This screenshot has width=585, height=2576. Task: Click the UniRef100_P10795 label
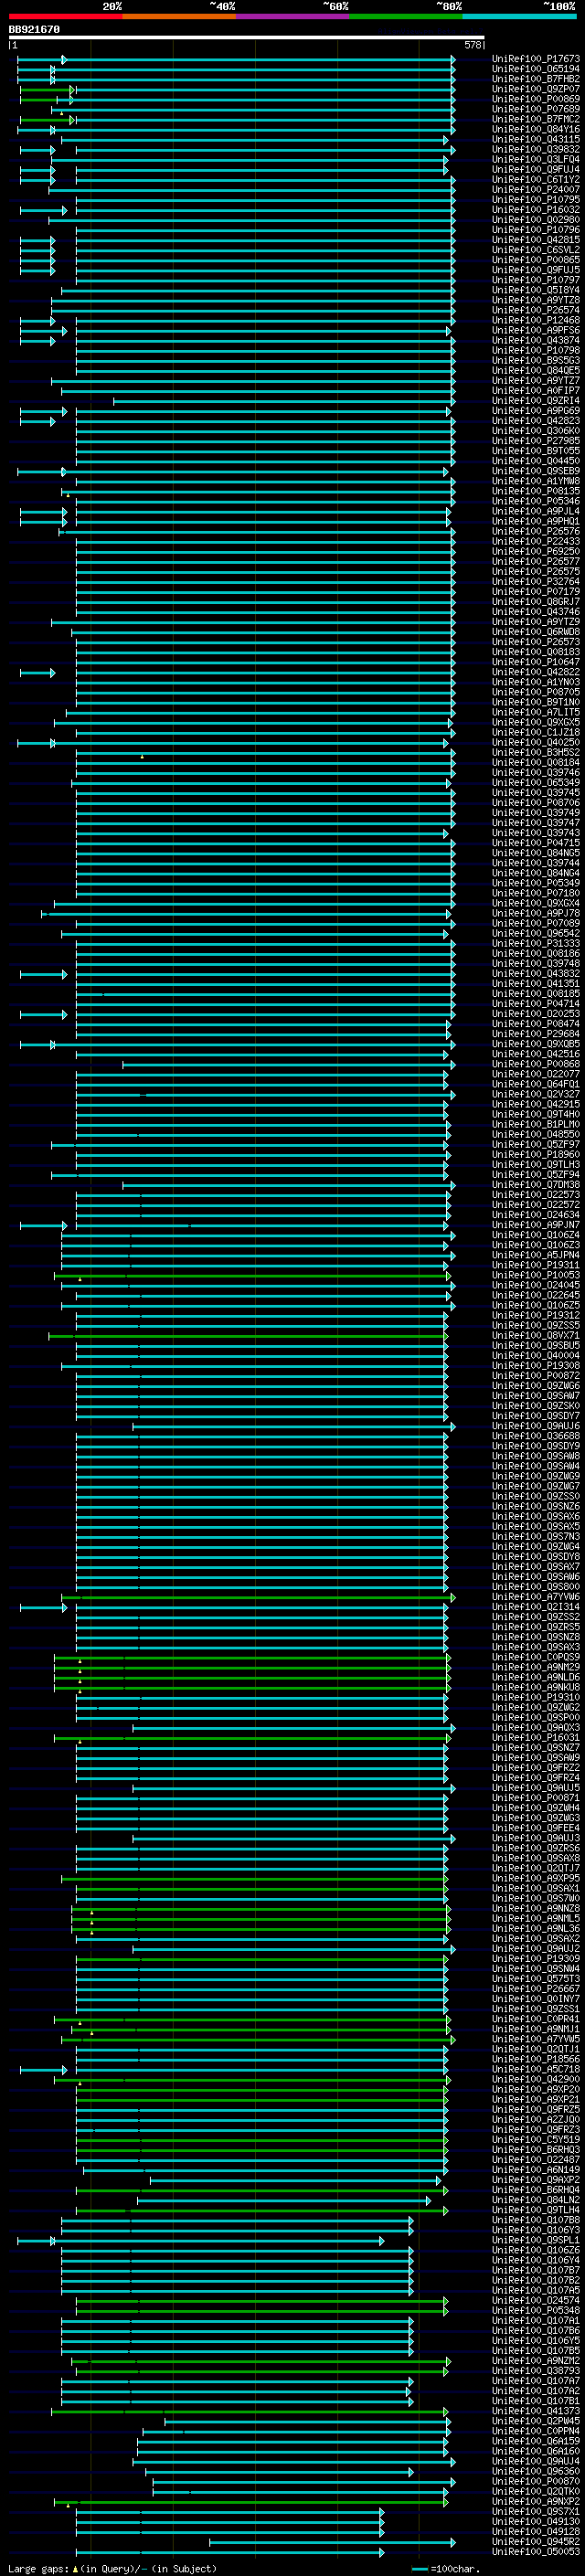[x=535, y=199]
